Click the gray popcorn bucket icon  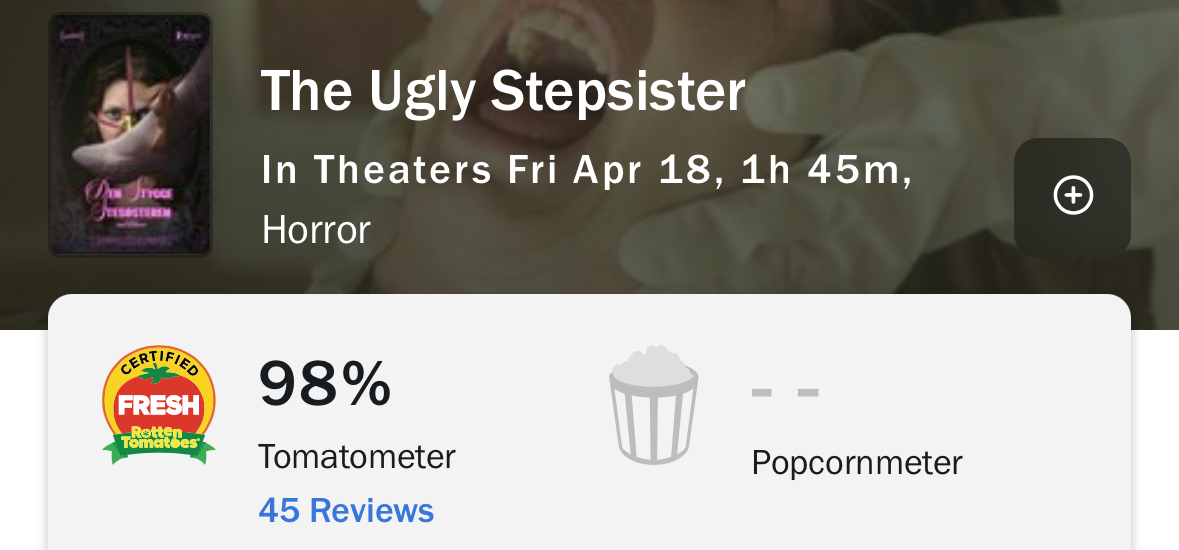(x=653, y=405)
